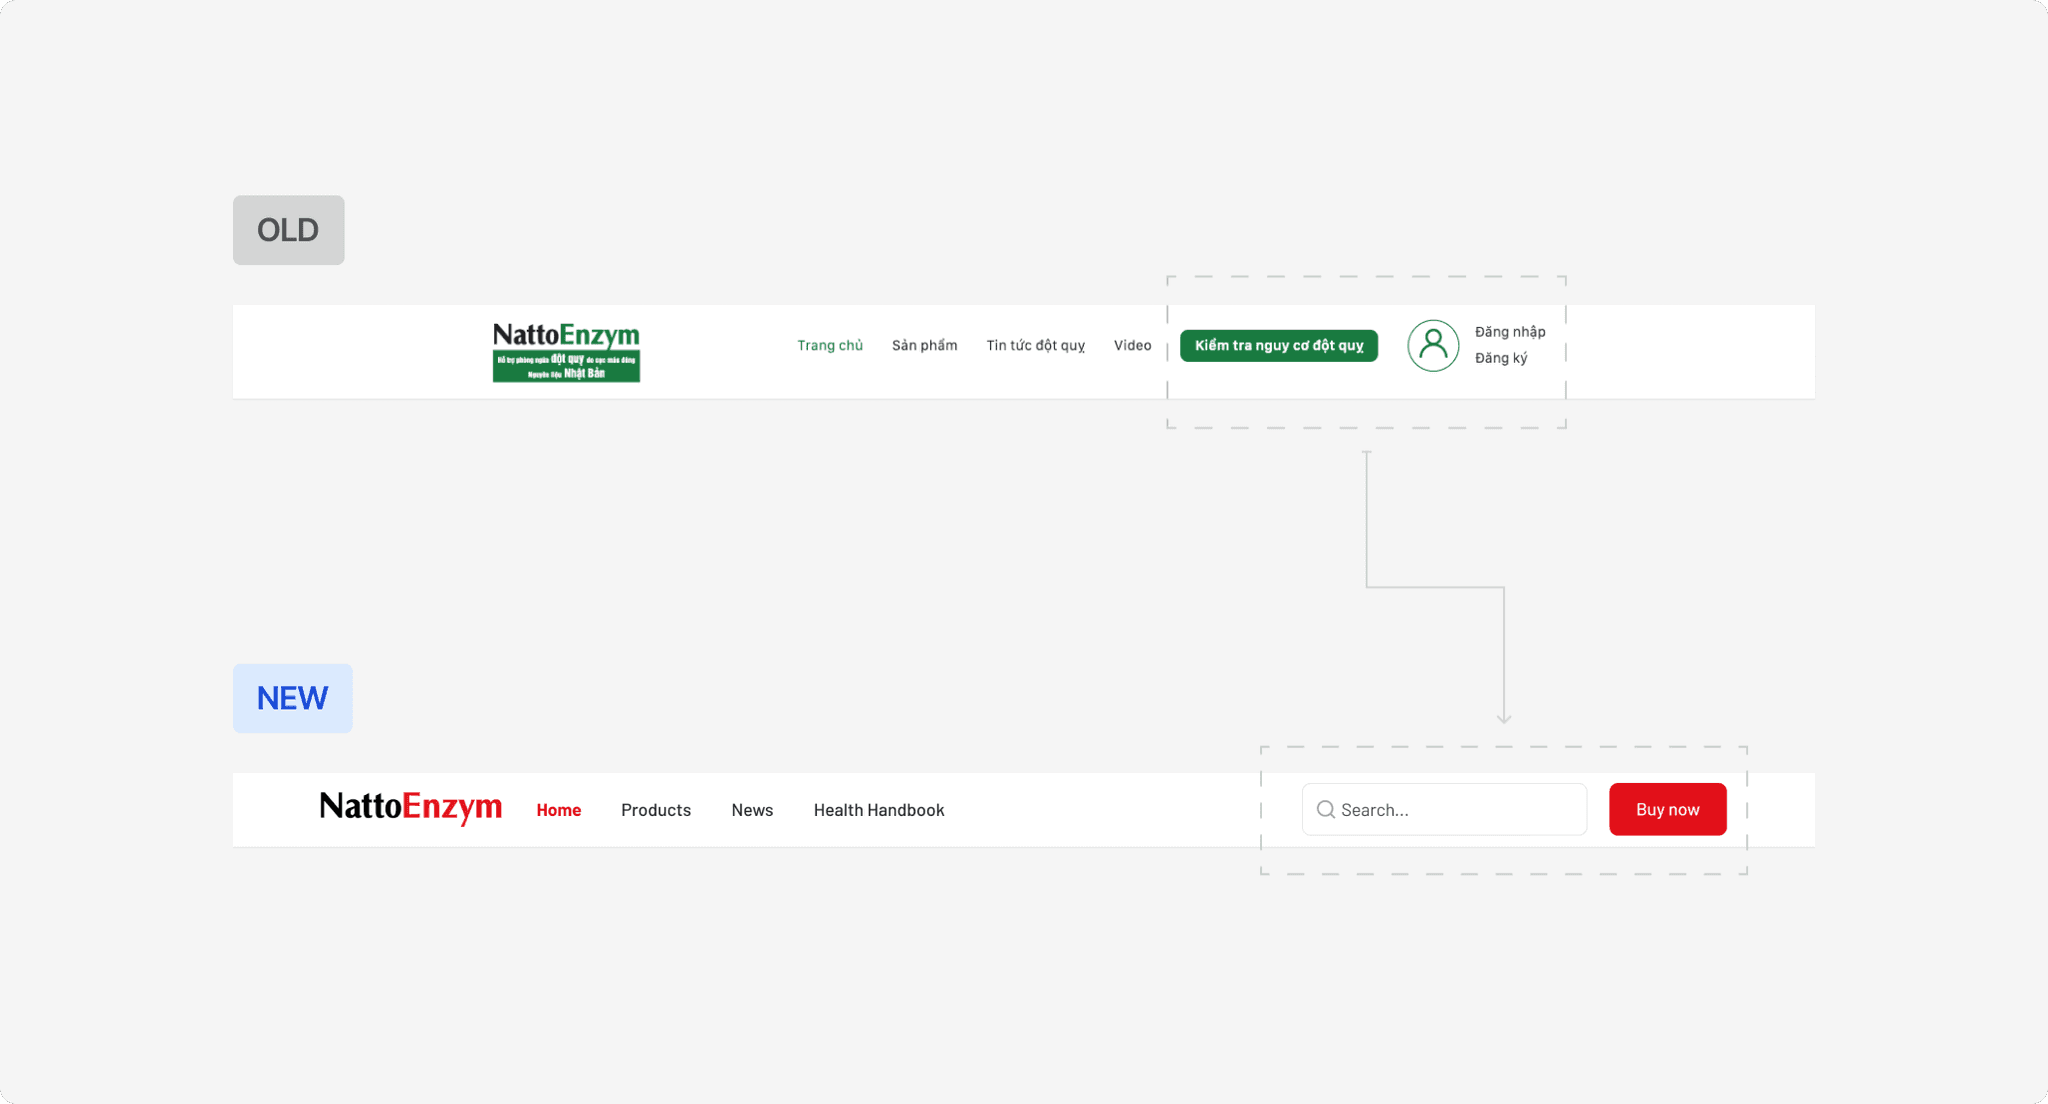Viewport: 2048px width, 1104px height.
Task: Open the Products nav item
Action: pos(655,810)
